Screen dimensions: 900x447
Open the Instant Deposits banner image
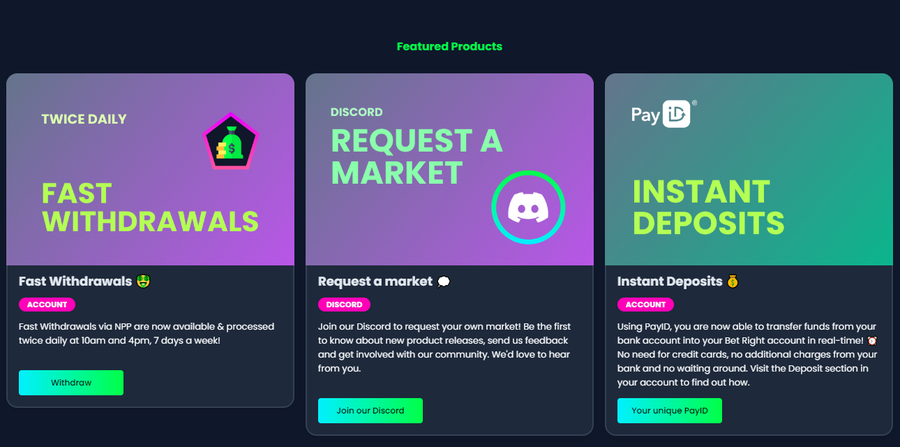click(749, 169)
